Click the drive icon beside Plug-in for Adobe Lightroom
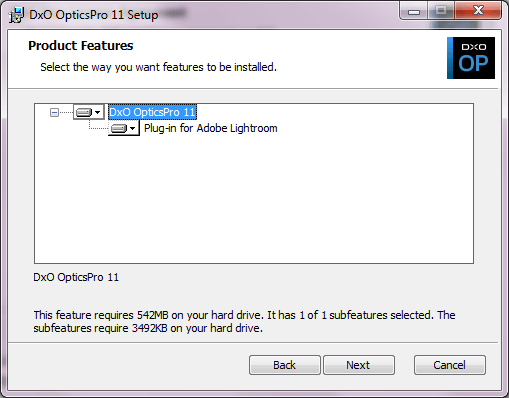 point(119,128)
